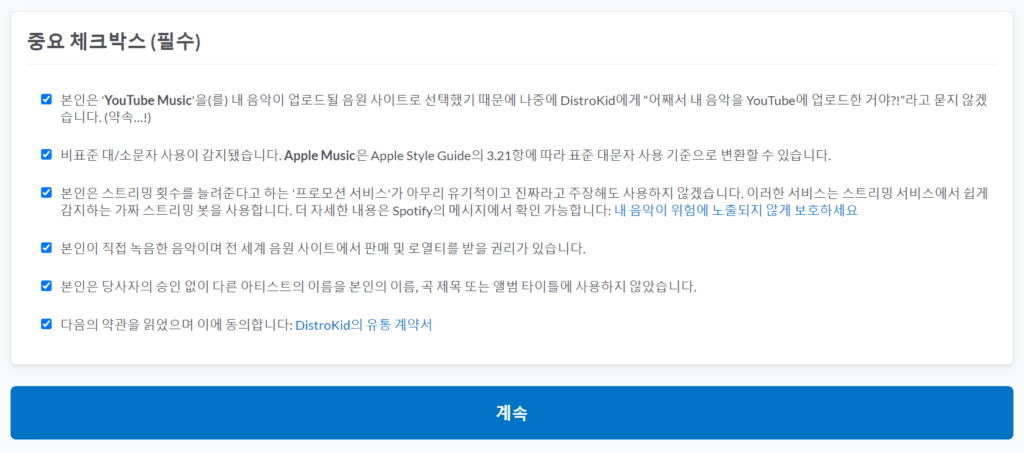The width and height of the screenshot is (1024, 453).
Task: Uncheck the '프로모션 서비스' promise checkbox
Action: point(46,193)
